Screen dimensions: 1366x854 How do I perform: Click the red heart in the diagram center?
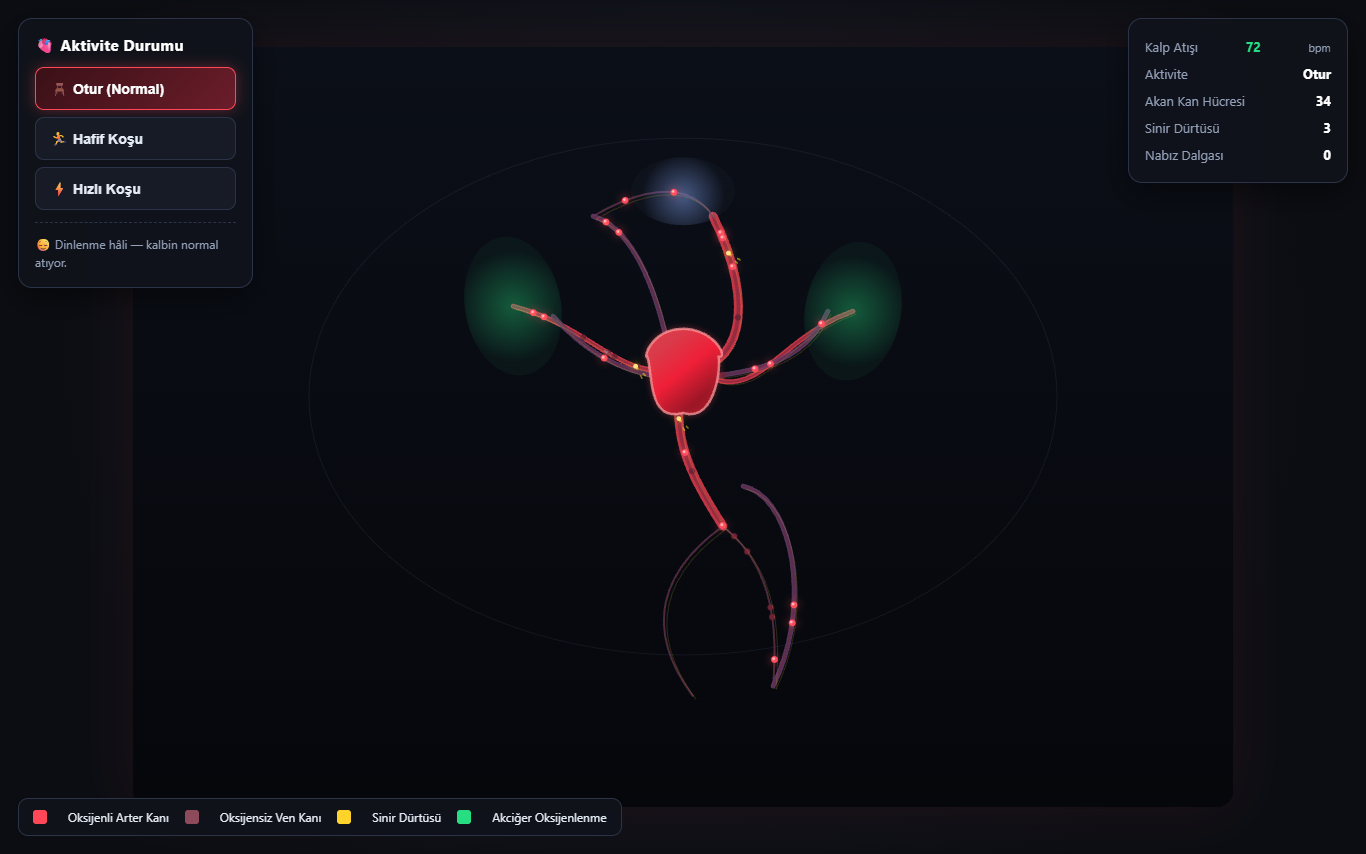pos(684,371)
